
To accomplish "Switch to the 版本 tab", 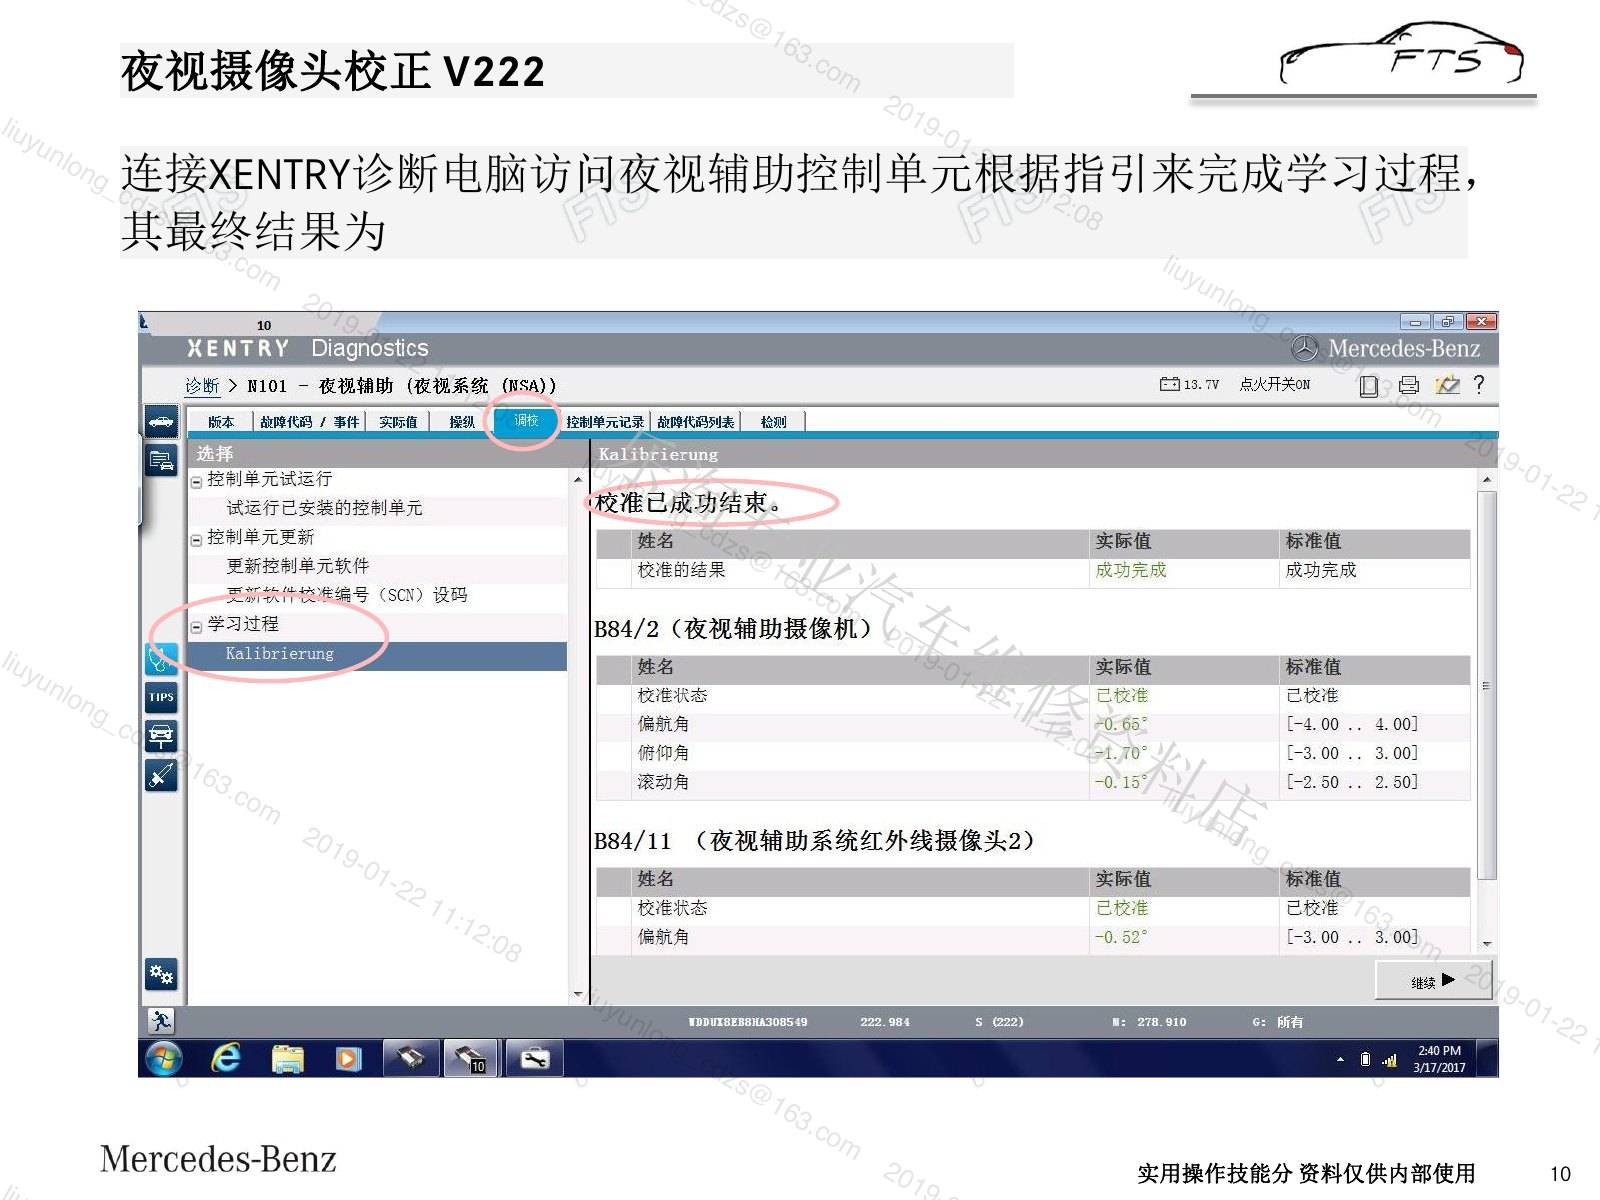I will [221, 422].
